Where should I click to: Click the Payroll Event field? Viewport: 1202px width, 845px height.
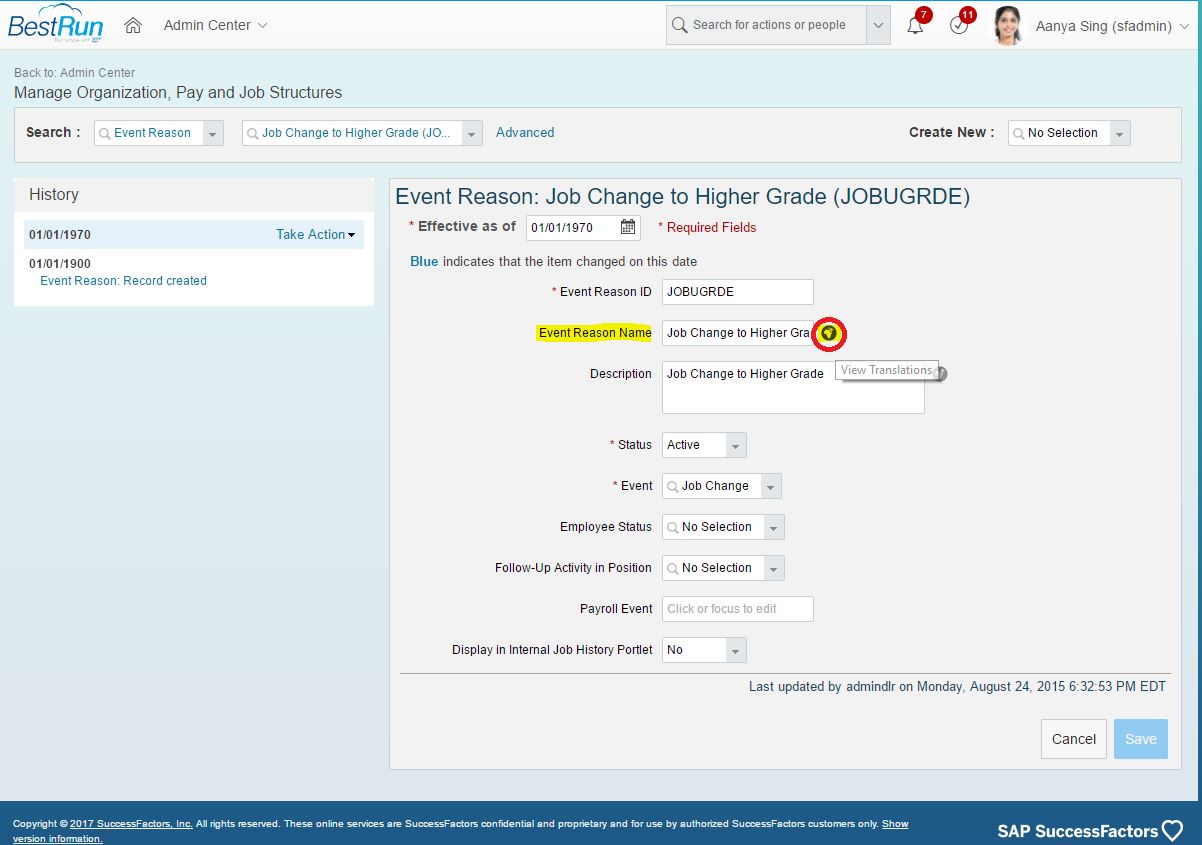click(738, 609)
